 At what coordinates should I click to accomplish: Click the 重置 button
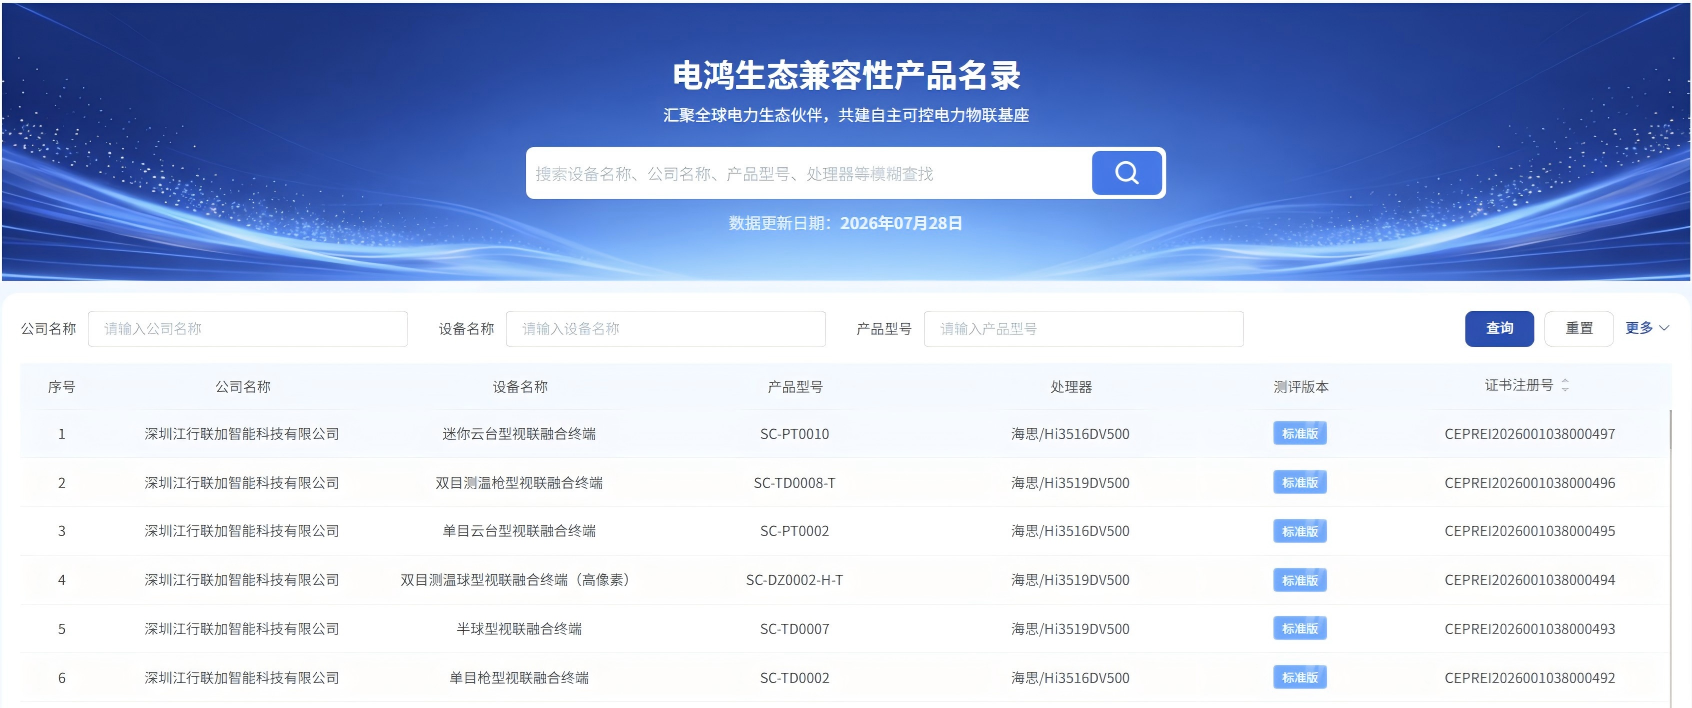click(1579, 329)
